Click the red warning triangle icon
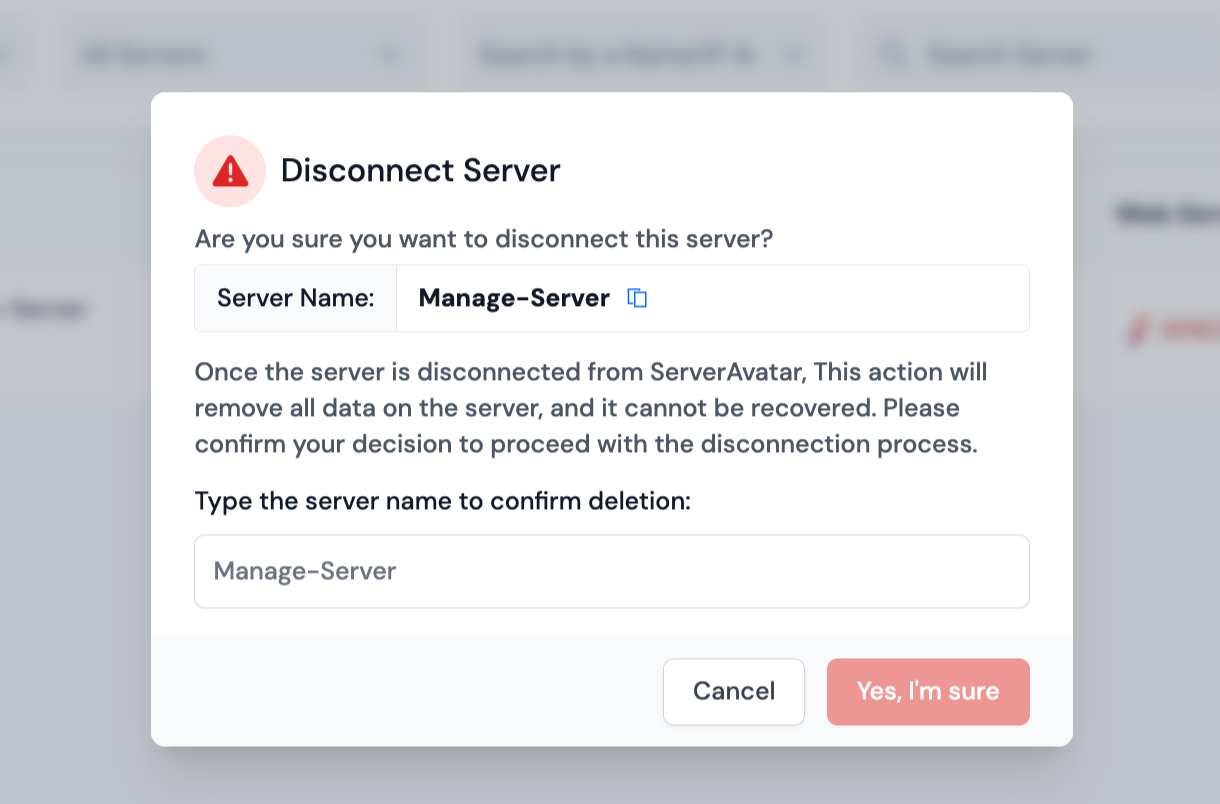The width and height of the screenshot is (1220, 804). tap(230, 171)
